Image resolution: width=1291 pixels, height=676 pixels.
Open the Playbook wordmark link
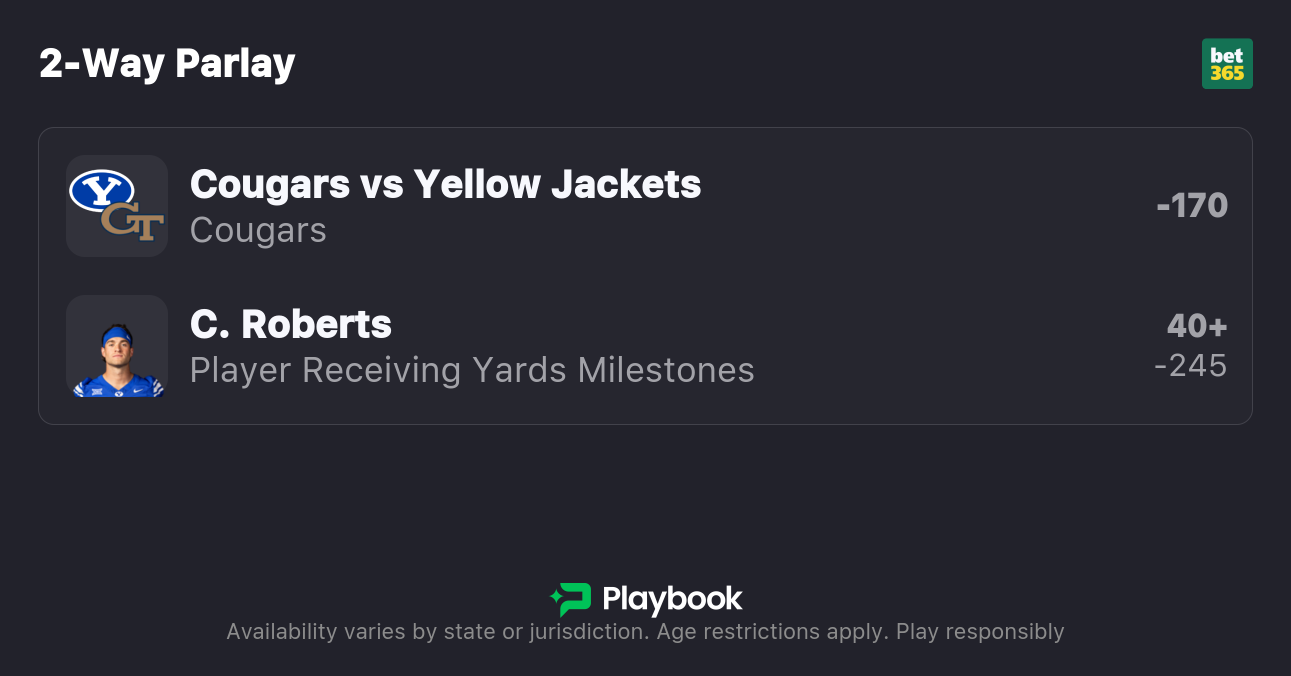click(672, 599)
